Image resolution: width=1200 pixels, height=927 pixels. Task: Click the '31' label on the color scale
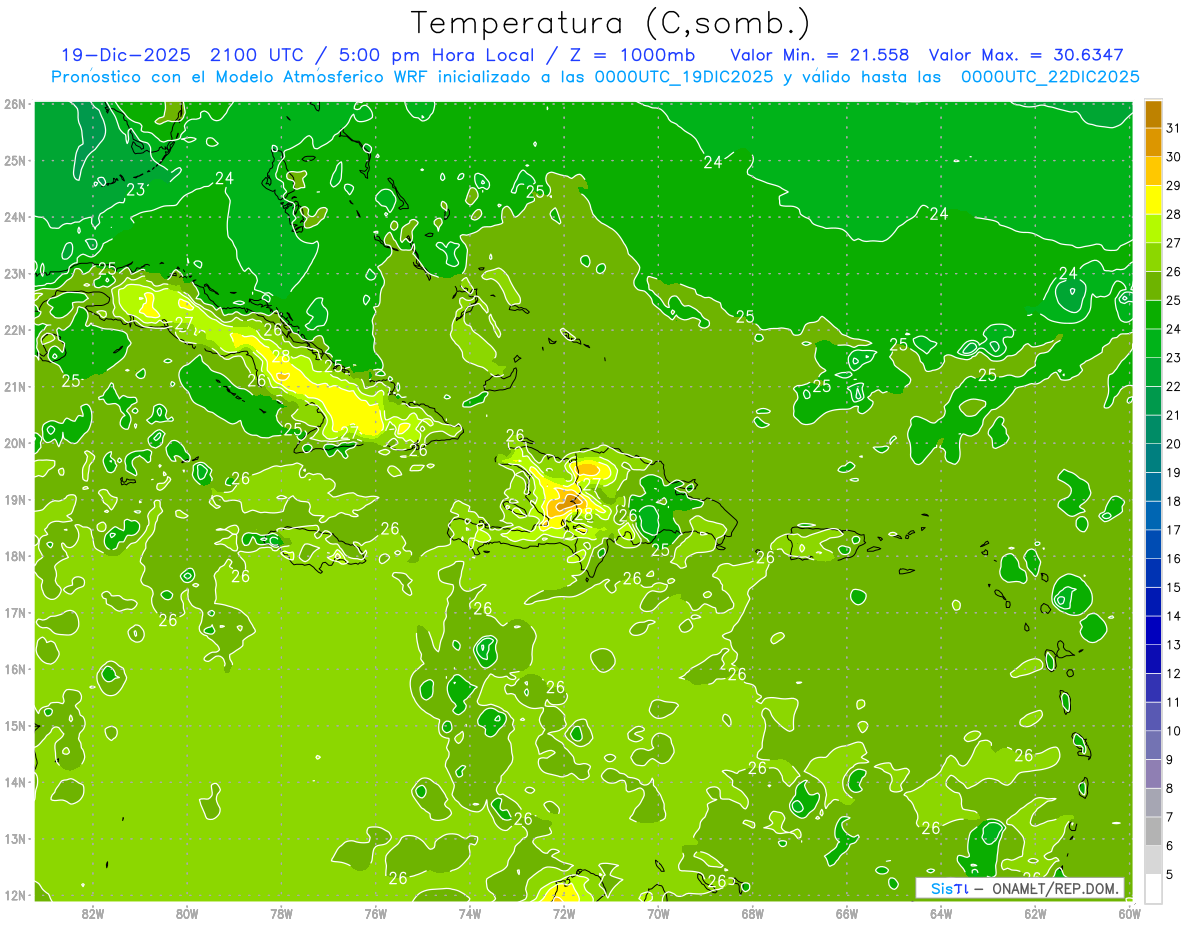click(x=1174, y=128)
